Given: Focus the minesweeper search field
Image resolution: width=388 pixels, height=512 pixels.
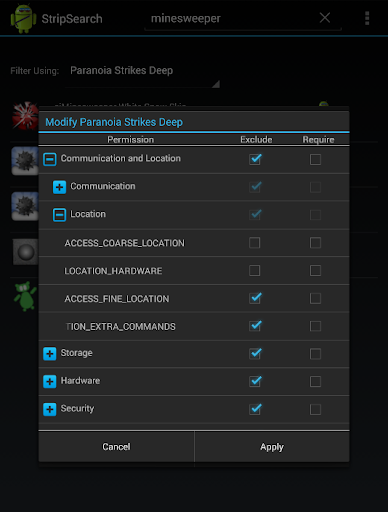Looking at the screenshot, I should pos(230,18).
